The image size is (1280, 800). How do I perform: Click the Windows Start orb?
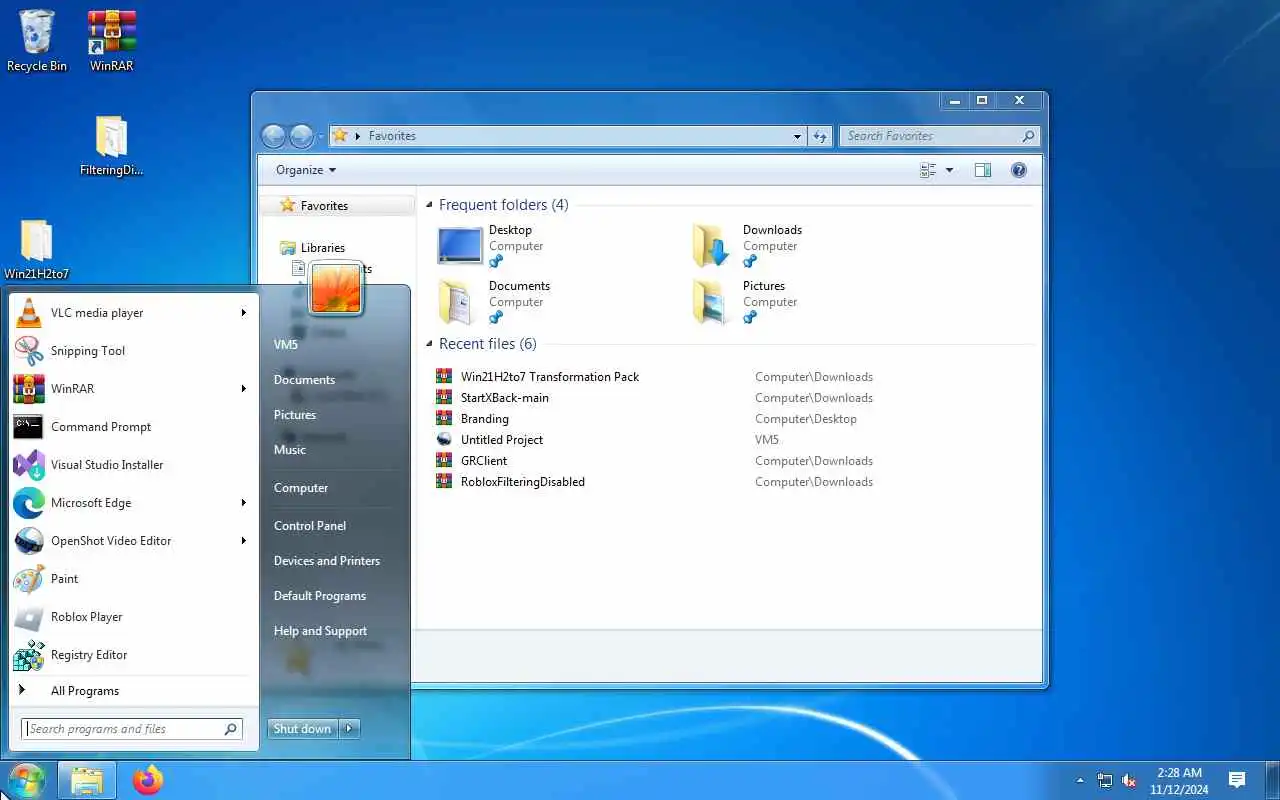click(x=26, y=780)
